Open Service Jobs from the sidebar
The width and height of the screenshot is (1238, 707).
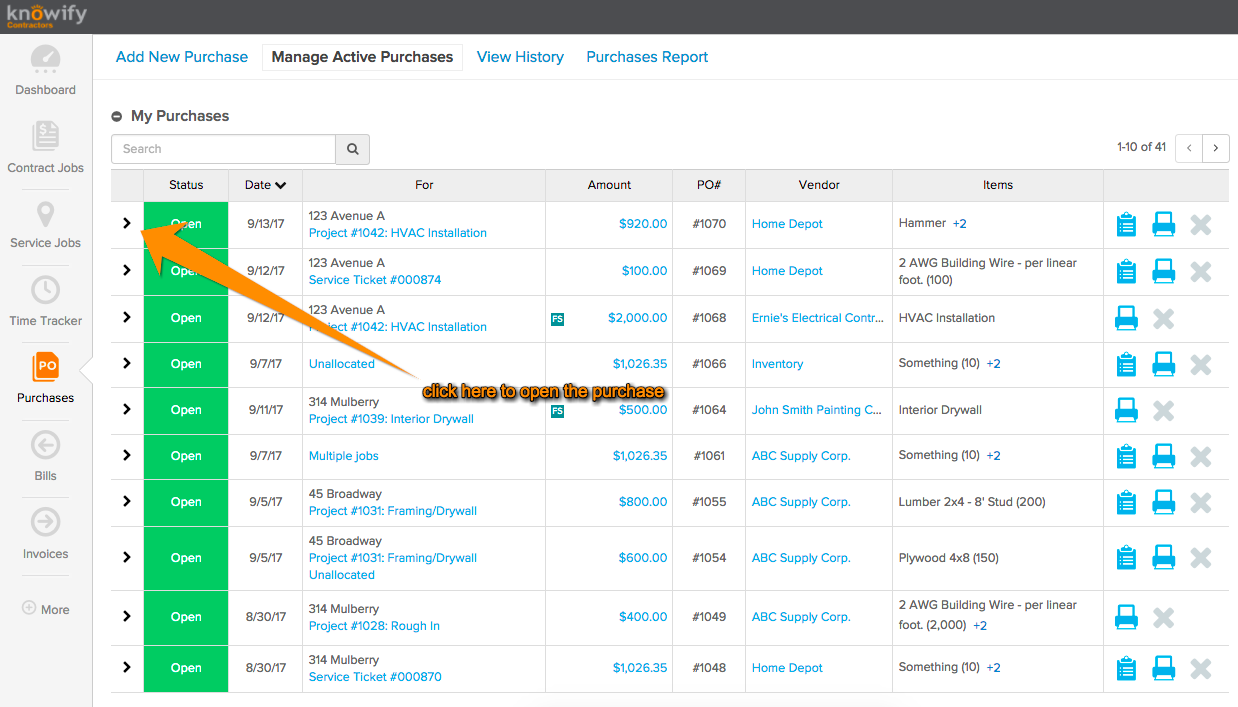pyautogui.click(x=45, y=225)
